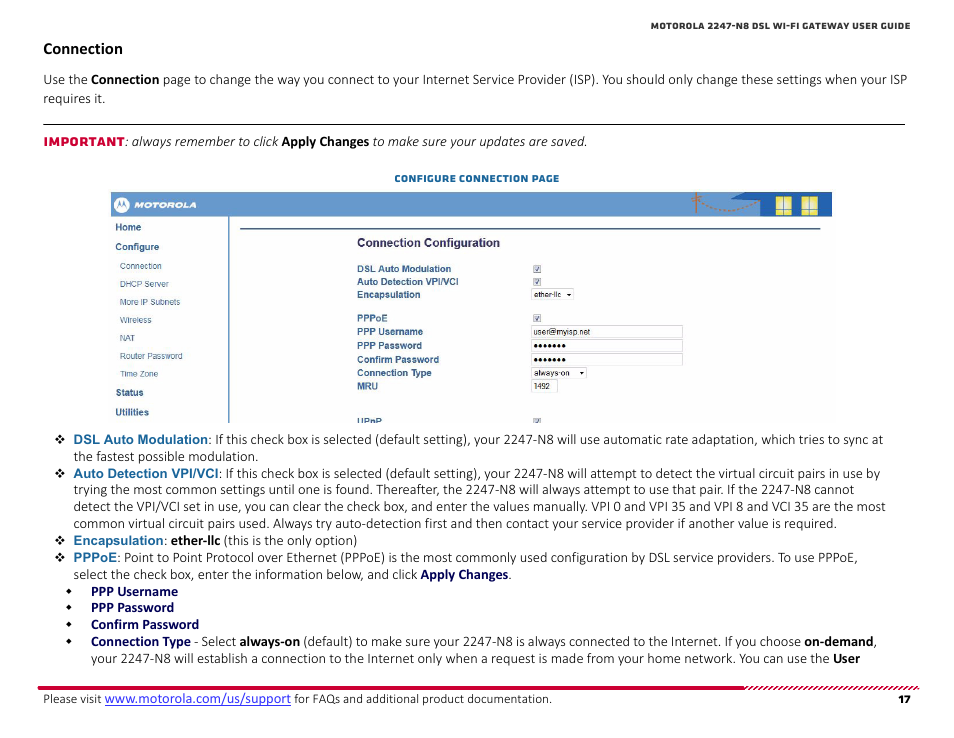
Task: Click the MRU value field
Action: click(544, 386)
